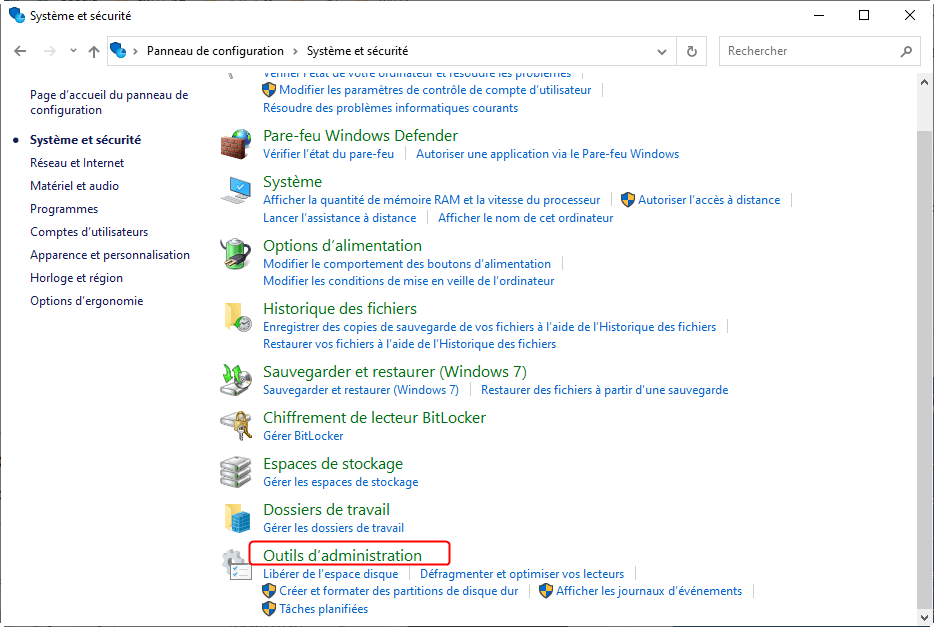Click Résoudre des problèmes informatiques courants
This screenshot has width=934, height=627.
pos(391,108)
